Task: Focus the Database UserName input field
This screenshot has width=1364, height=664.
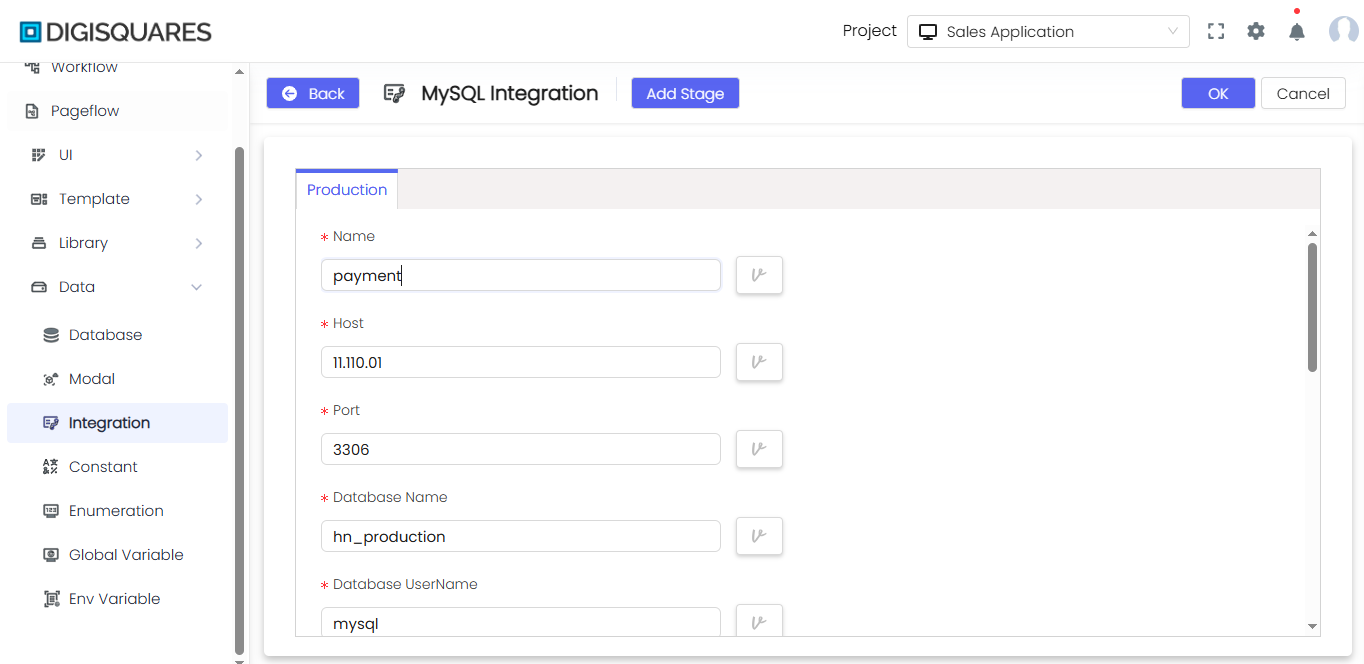Action: pyautogui.click(x=521, y=621)
